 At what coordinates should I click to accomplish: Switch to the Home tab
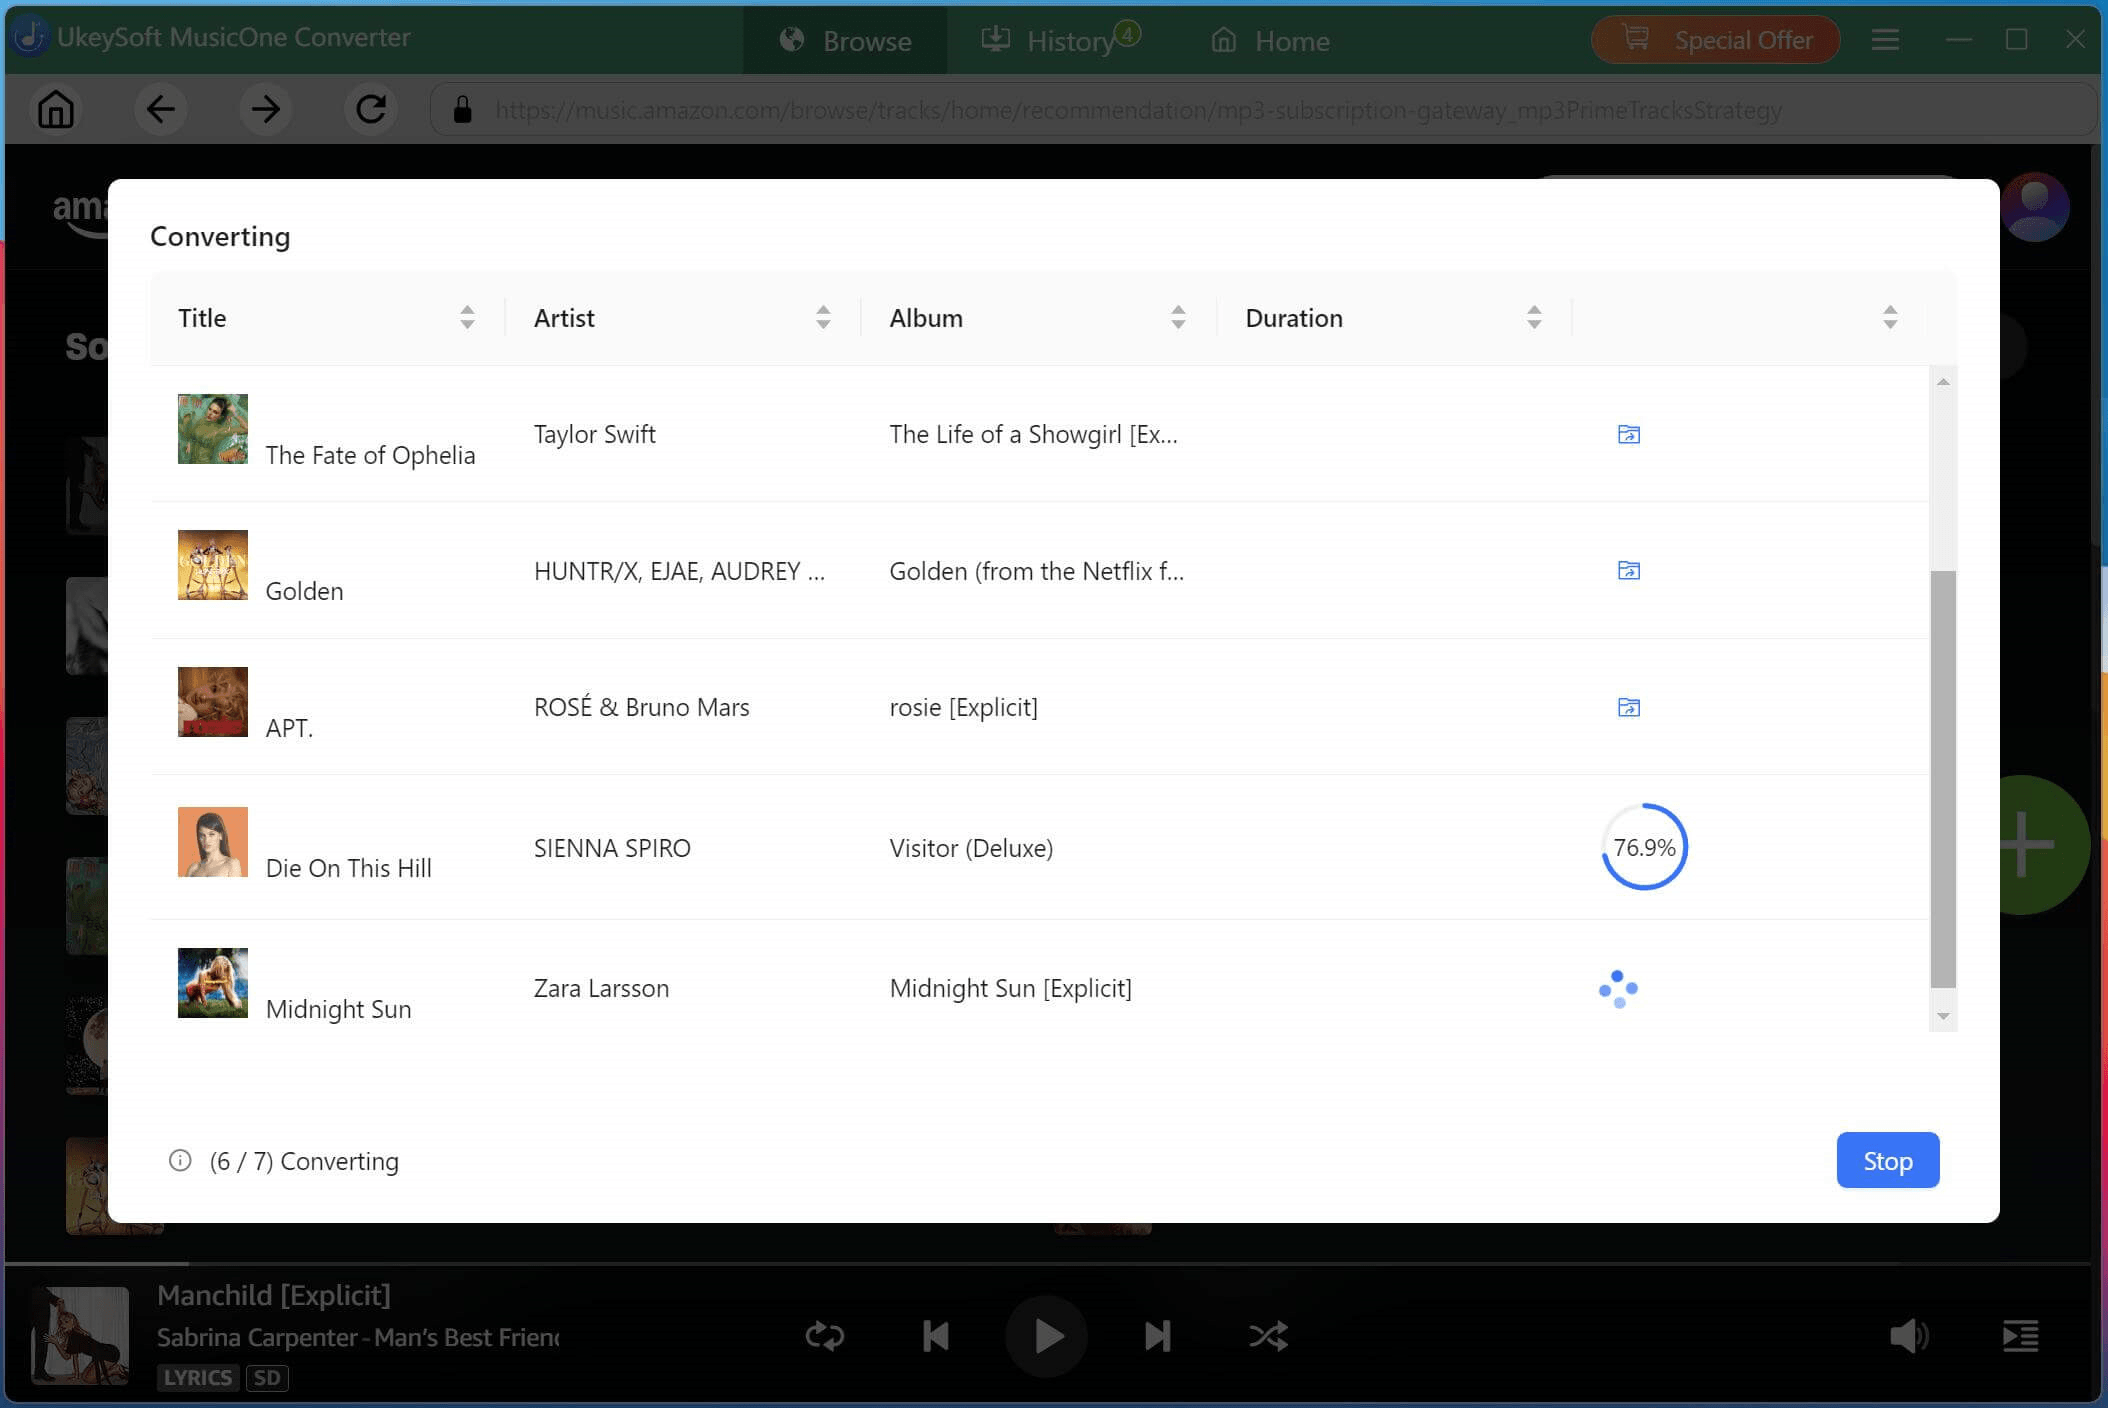1270,40
